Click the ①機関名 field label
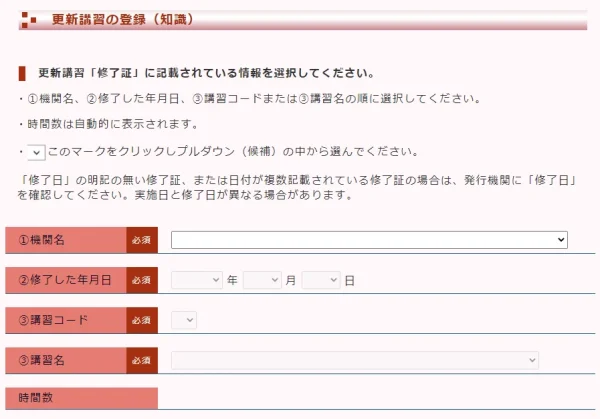The height and width of the screenshot is (419, 600). [x=66, y=241]
